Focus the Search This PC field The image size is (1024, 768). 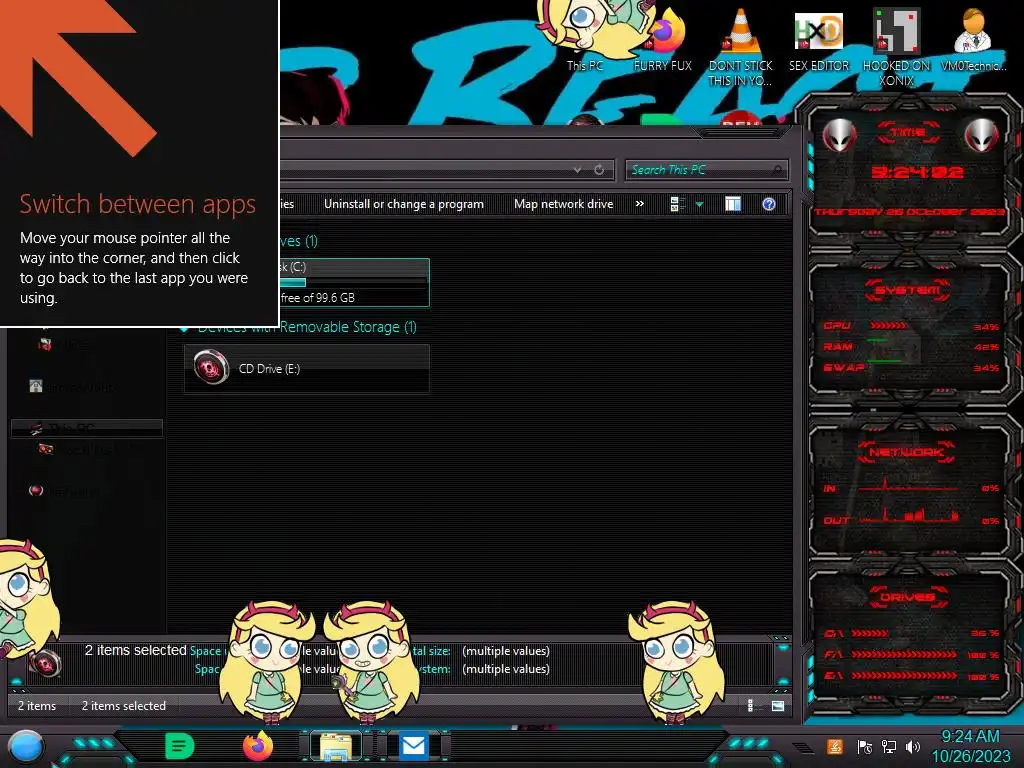tap(705, 170)
